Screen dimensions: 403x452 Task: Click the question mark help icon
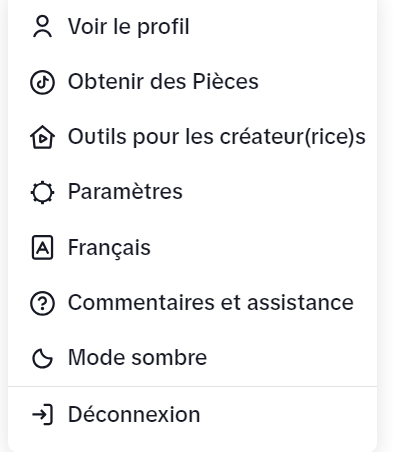pos(42,303)
